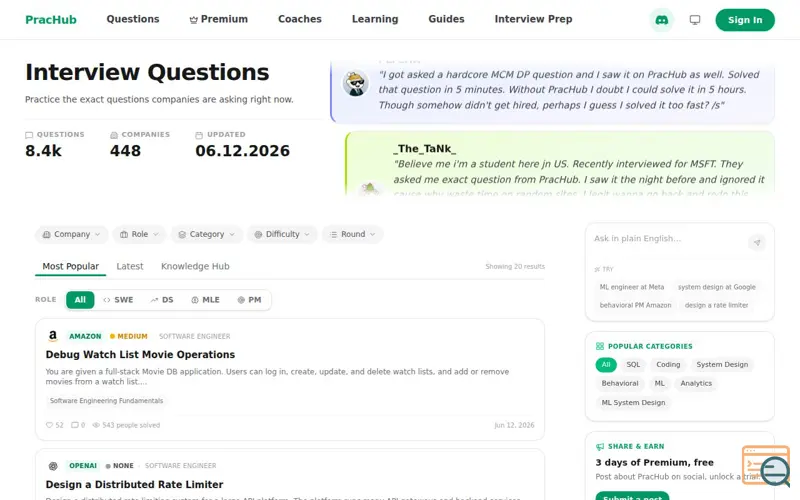The image size is (800, 500).
Task: Click the Share & Earn megaphone icon
Action: click(x=599, y=446)
